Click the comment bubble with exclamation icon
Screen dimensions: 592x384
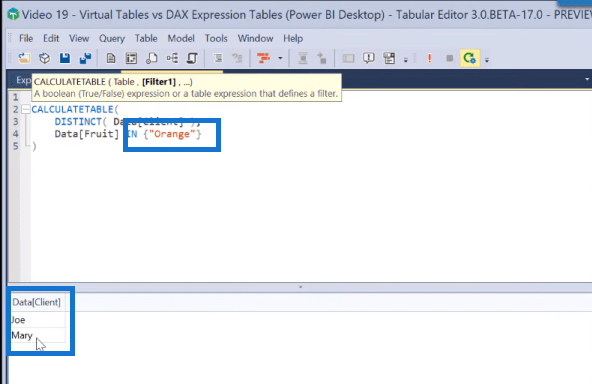(x=368, y=58)
